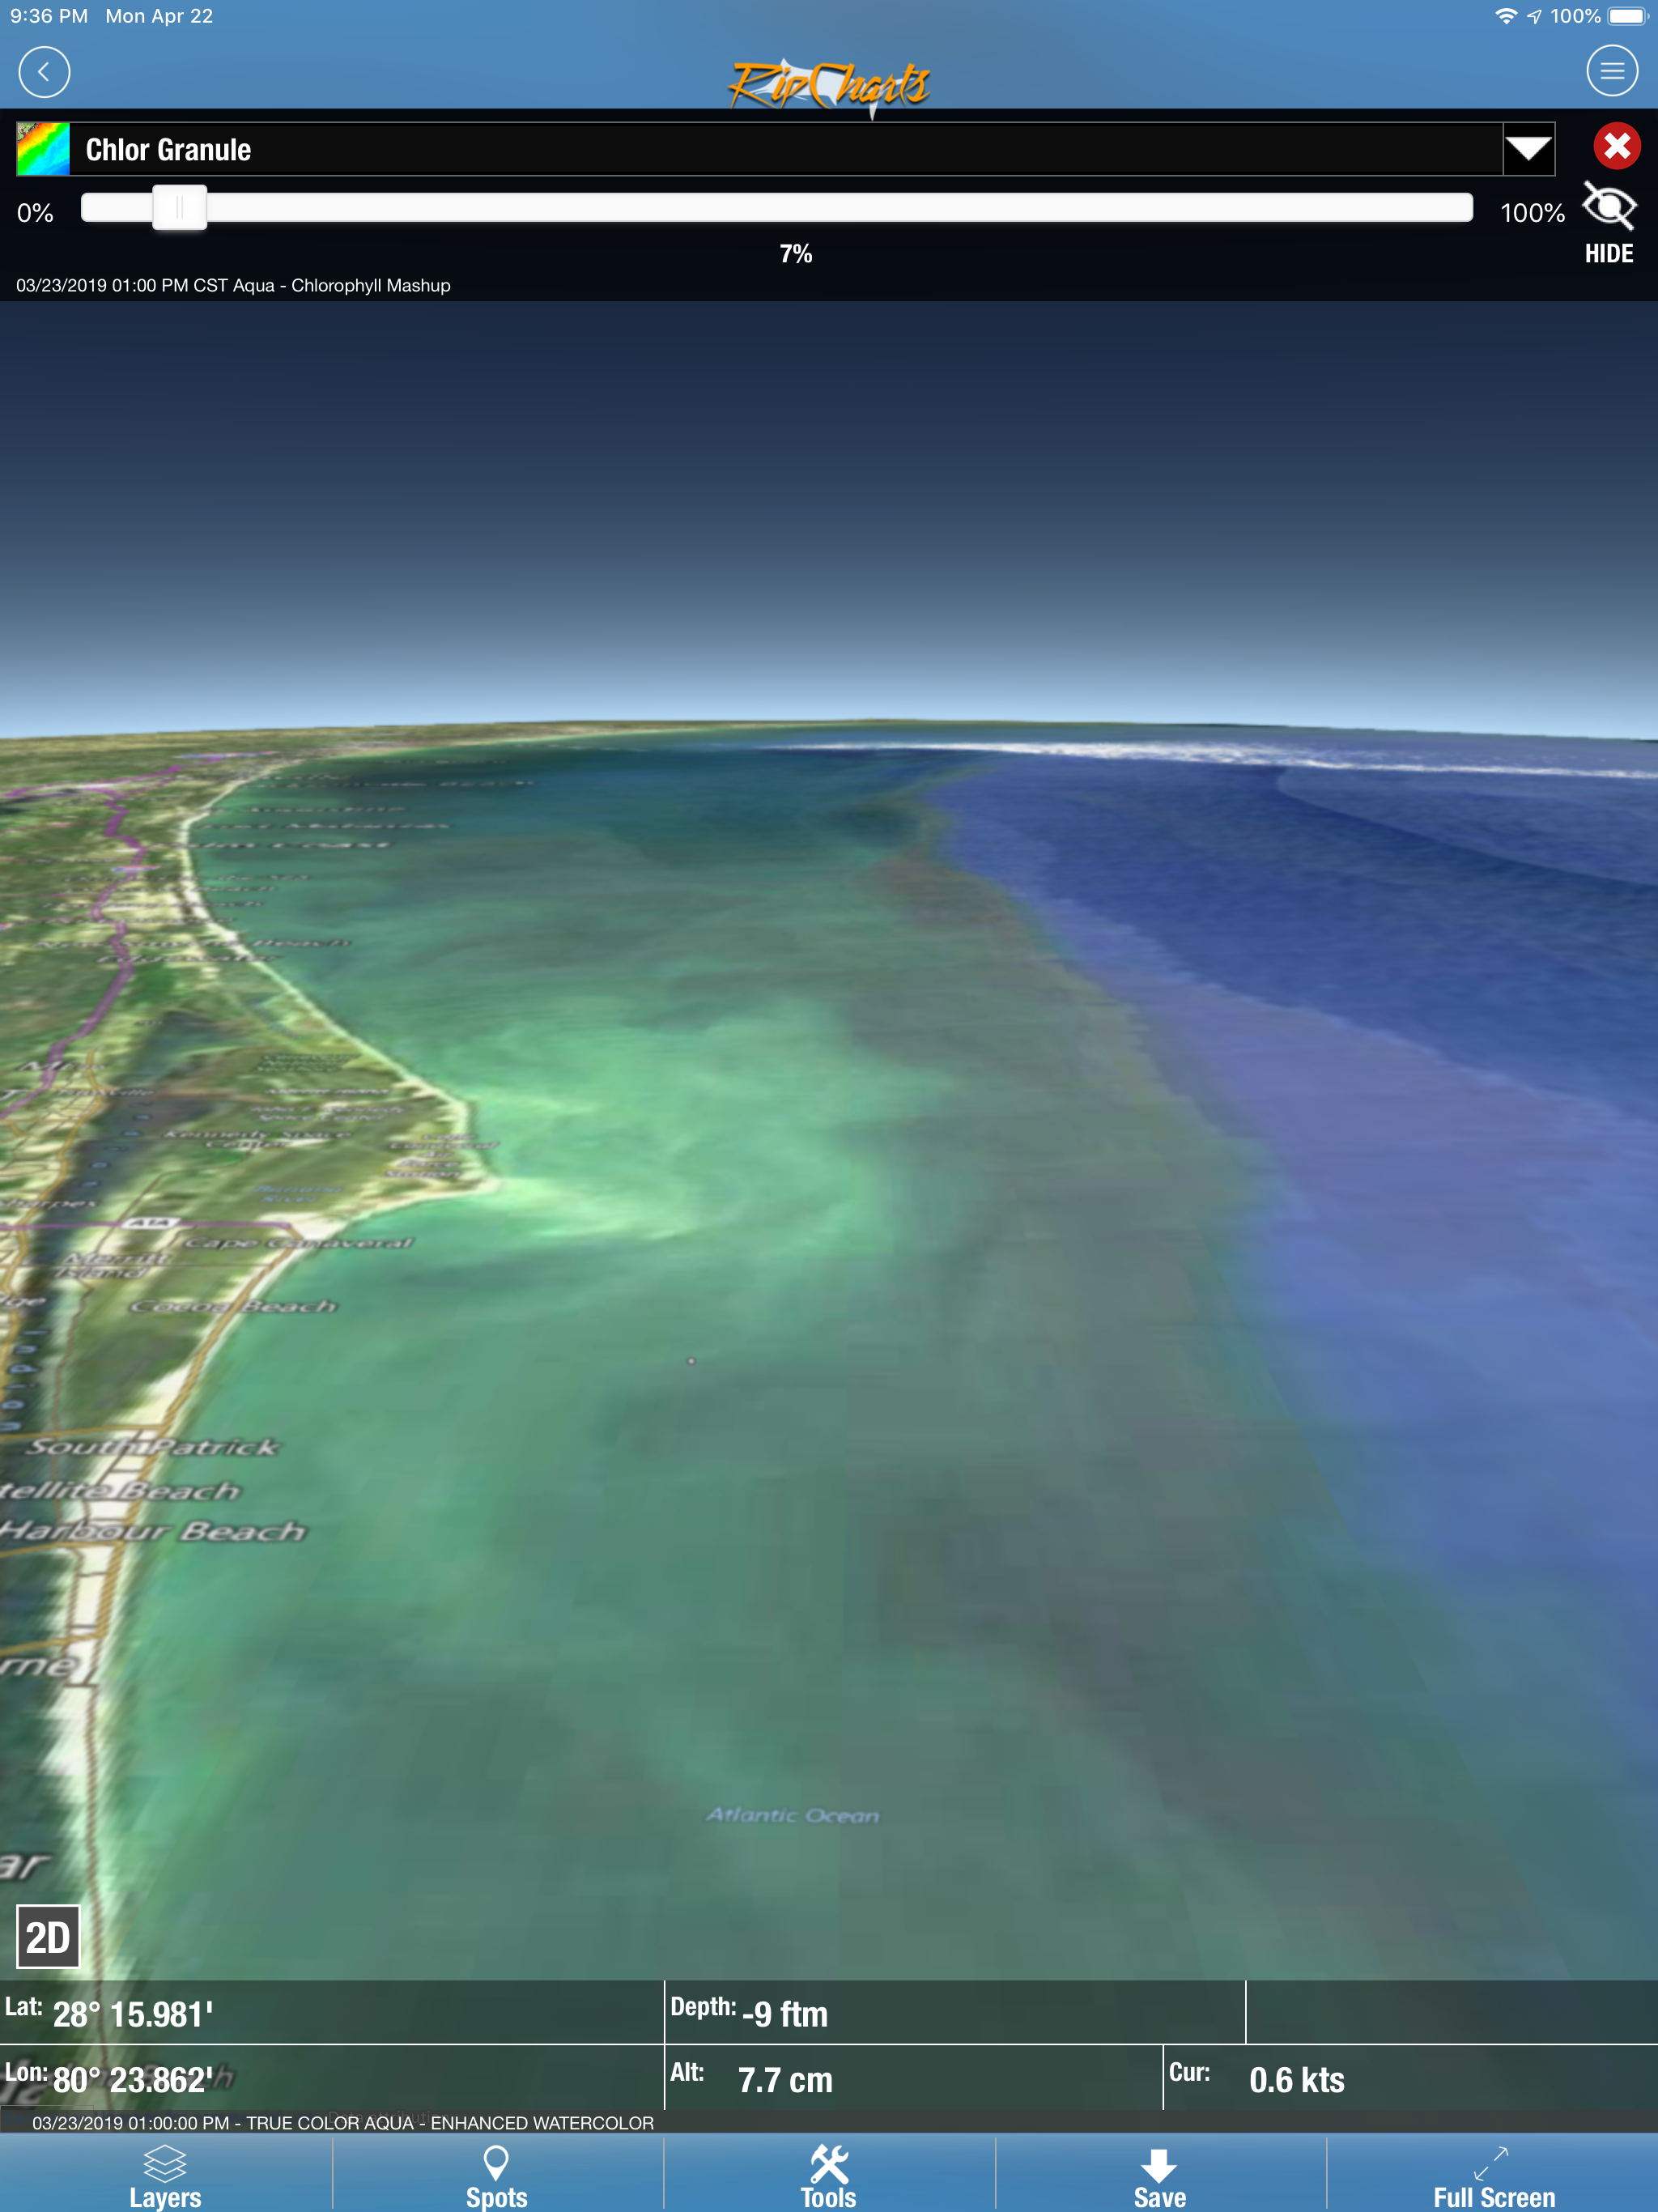Click the opacity slider handle
The width and height of the screenshot is (1658, 2212).
[179, 207]
